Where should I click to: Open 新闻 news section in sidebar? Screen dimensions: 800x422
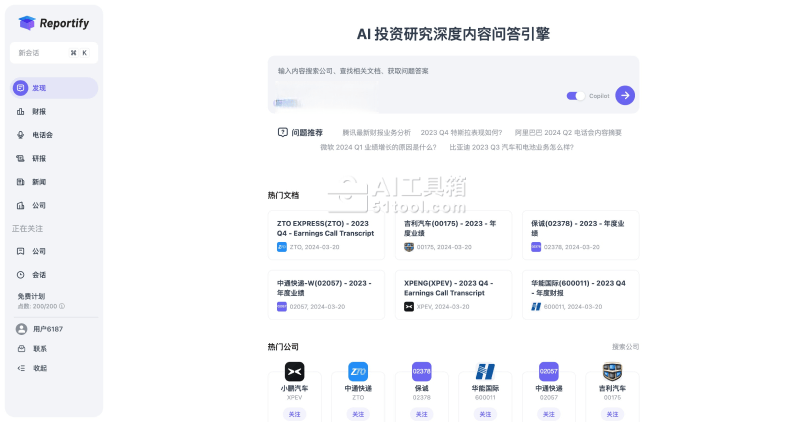pyautogui.click(x=38, y=182)
